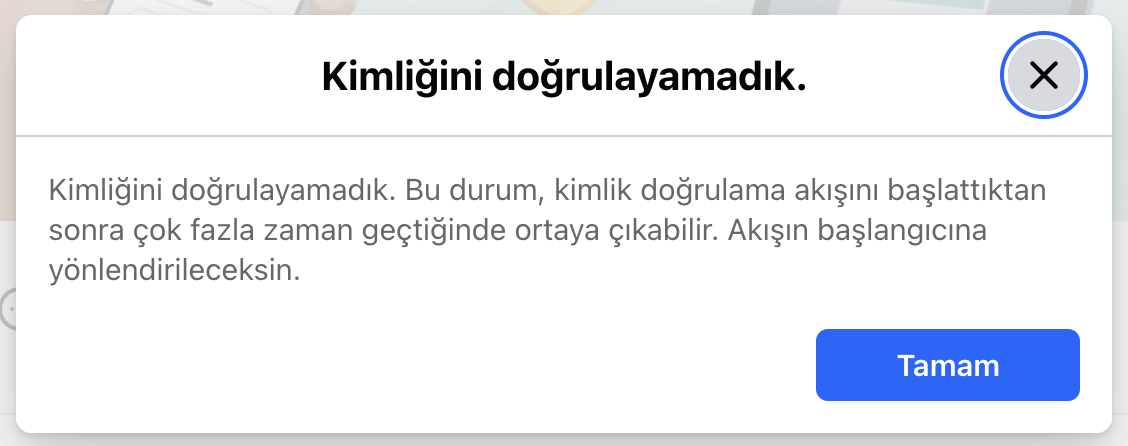This screenshot has height=446, width=1128.
Task: Click the first line mentioning 'kimlik doğrulama akışını'
Action: pyautogui.click(x=547, y=190)
